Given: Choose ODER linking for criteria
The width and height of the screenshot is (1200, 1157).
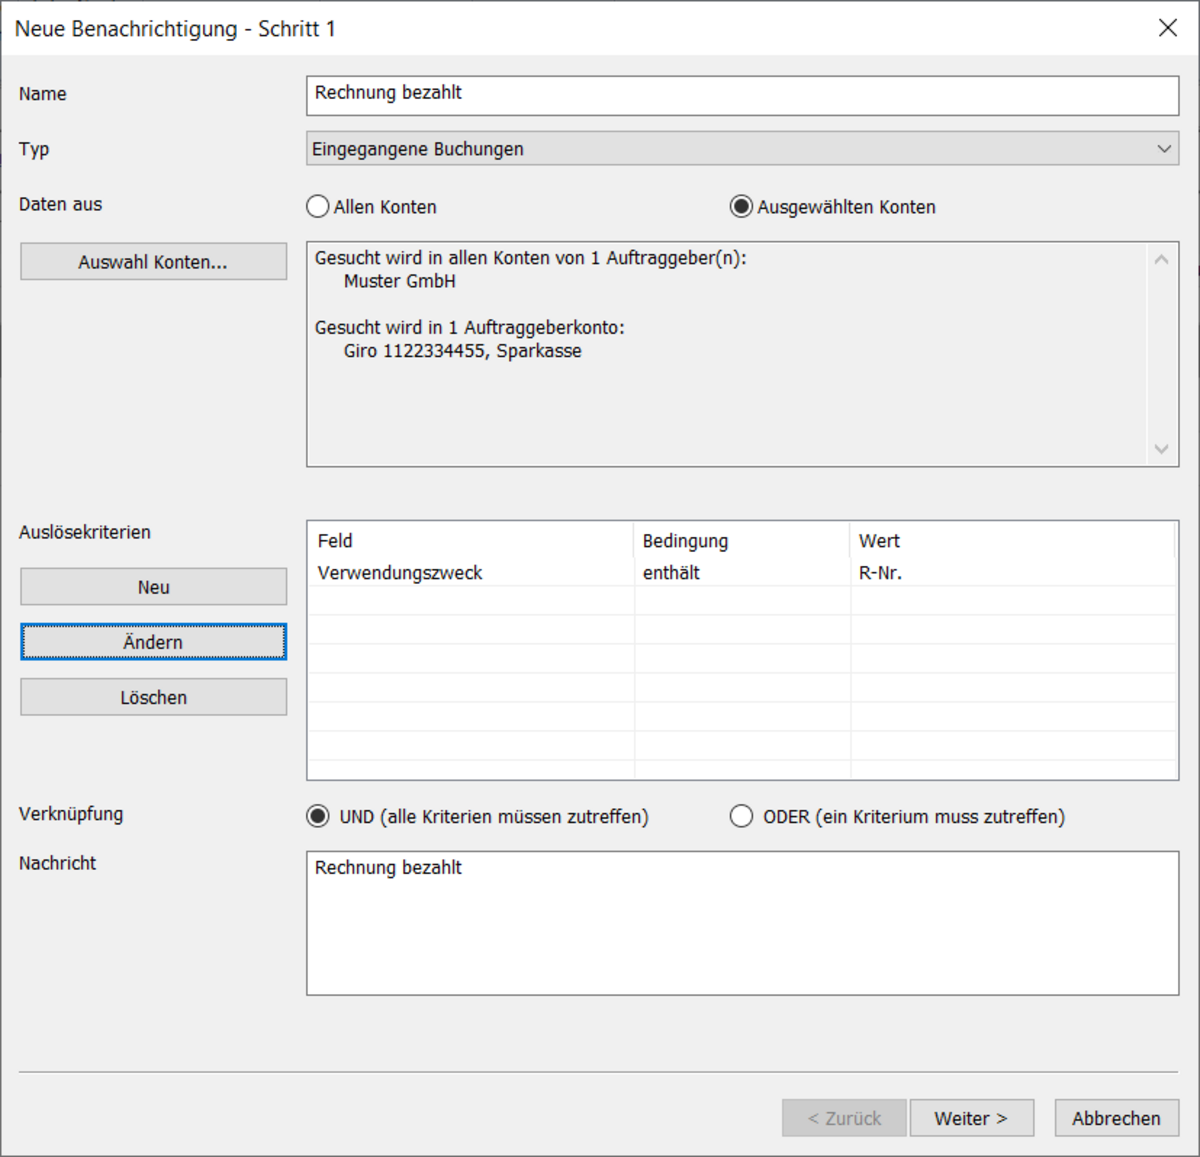Looking at the screenshot, I should 741,816.
